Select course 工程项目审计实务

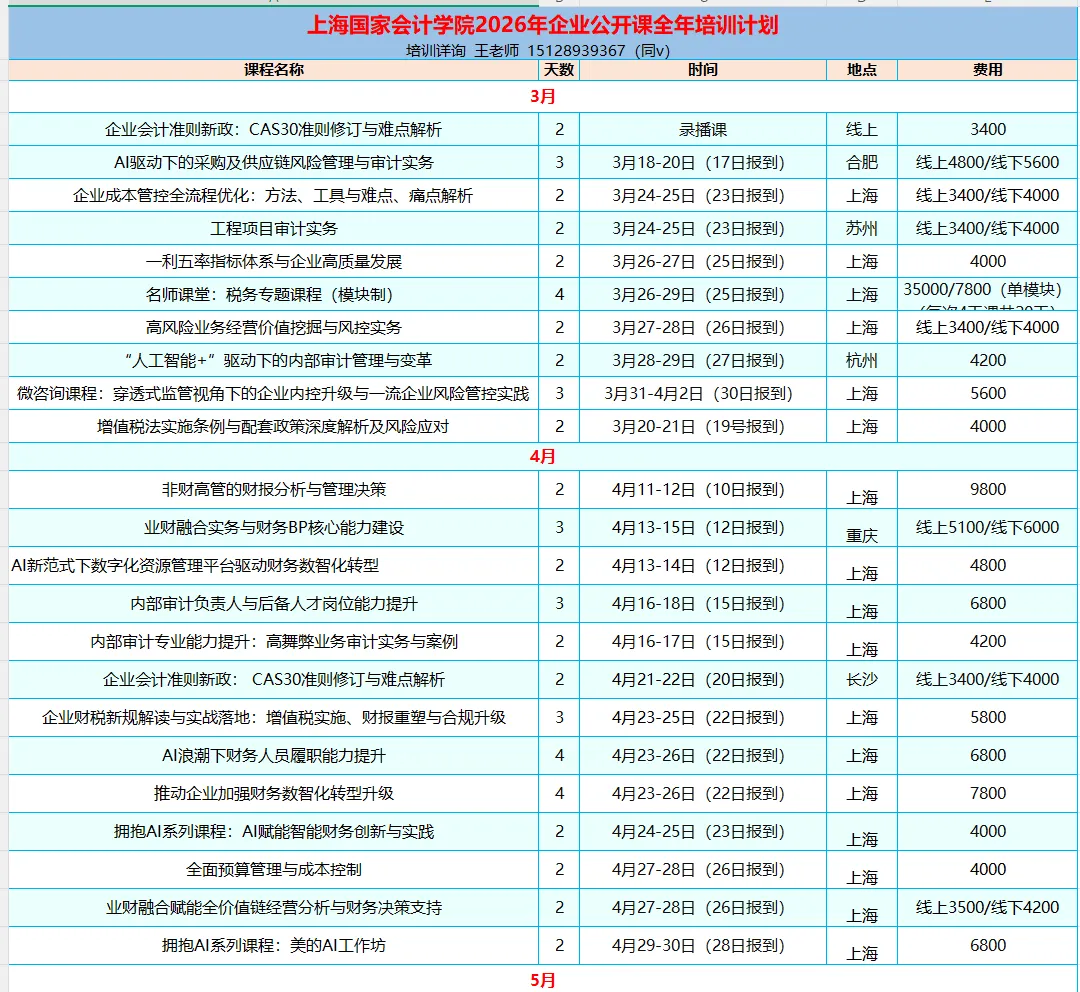click(x=273, y=229)
